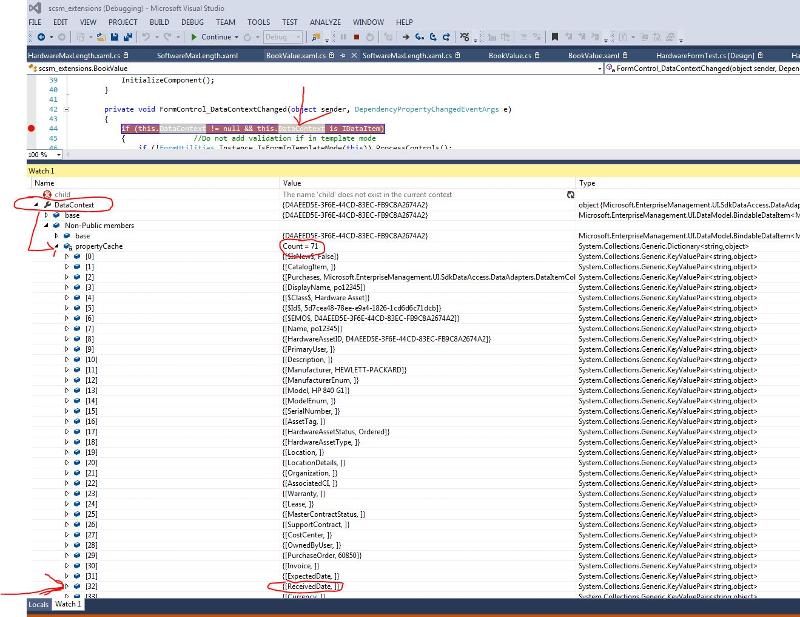Click the Step Into icon
This screenshot has width=800, height=617.
pyautogui.click(x=419, y=37)
